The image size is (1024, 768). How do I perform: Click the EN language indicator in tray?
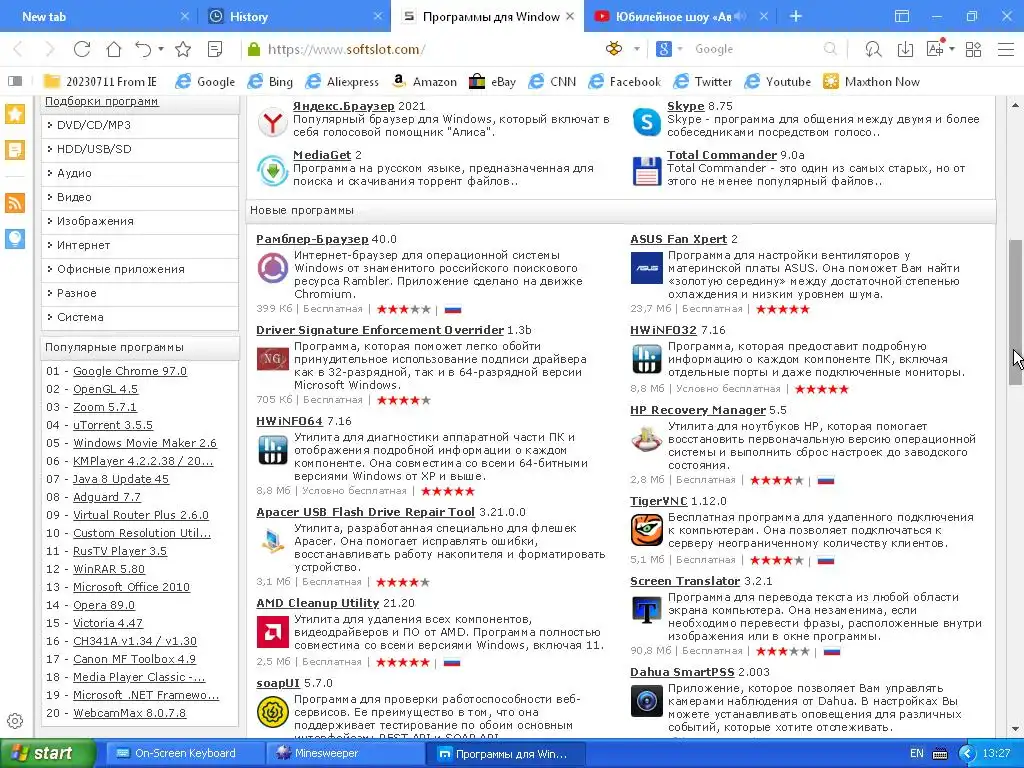coord(917,753)
